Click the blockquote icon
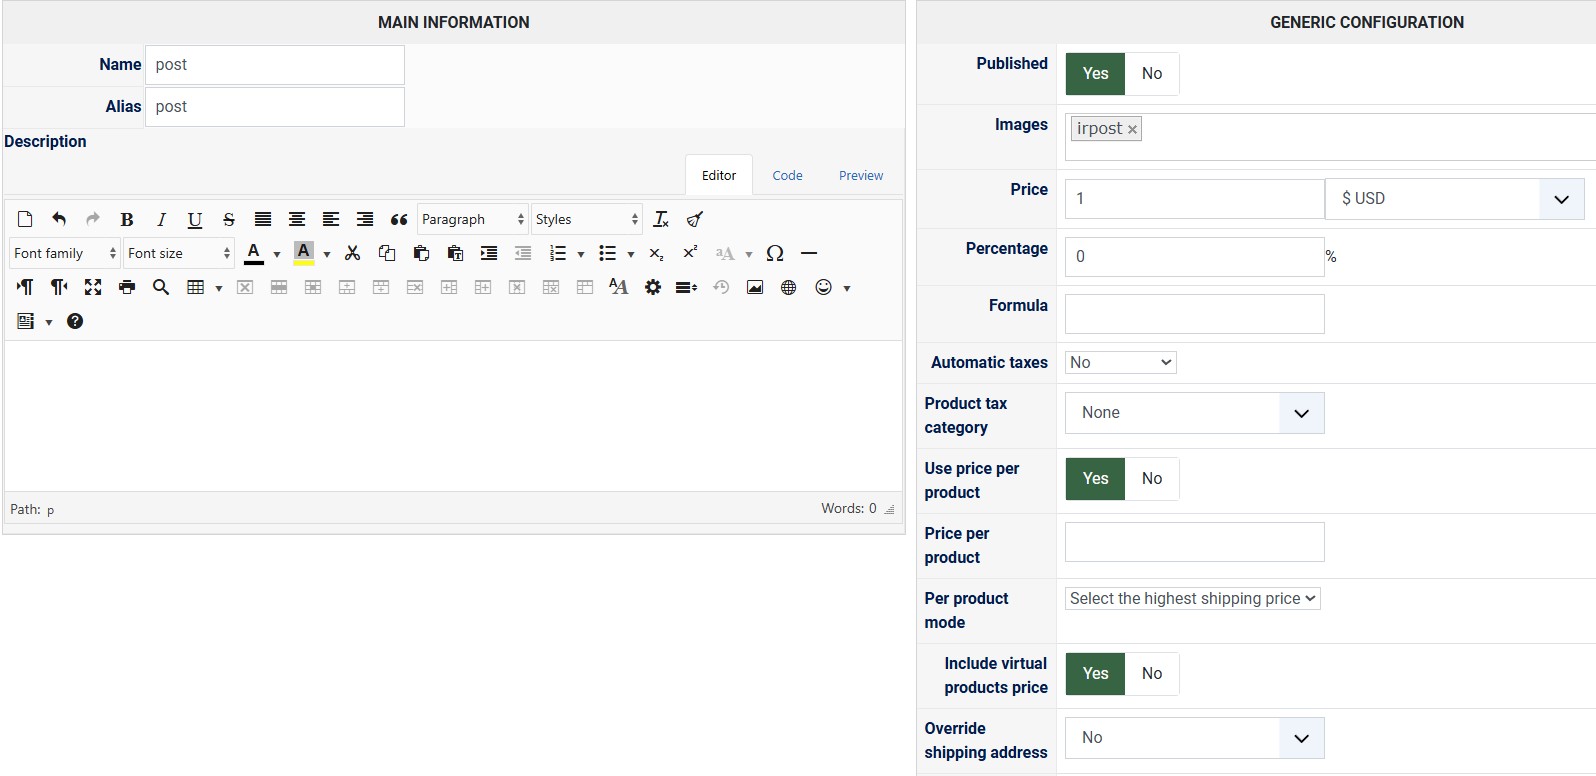The width and height of the screenshot is (1596, 776). tap(399, 220)
